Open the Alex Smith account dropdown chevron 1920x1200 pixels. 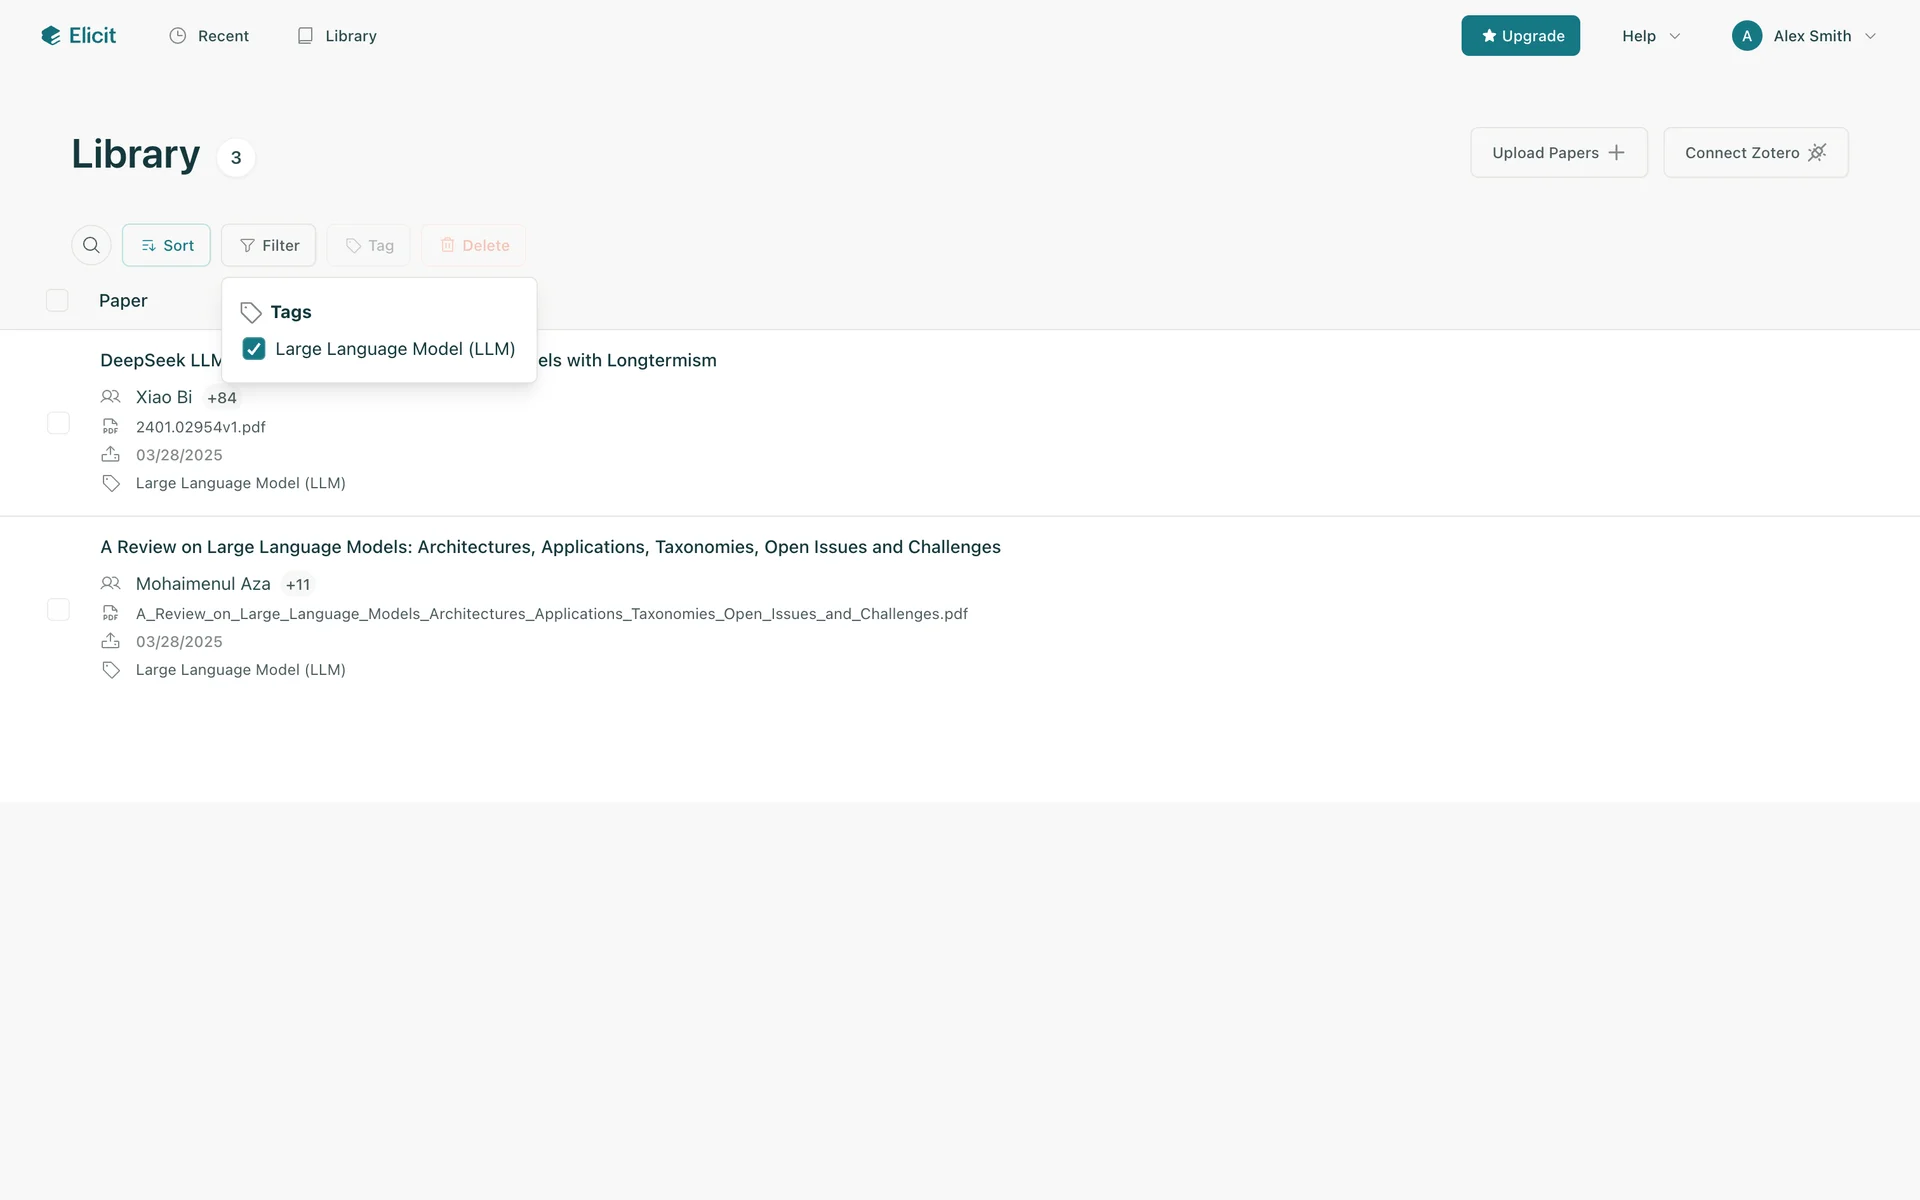coord(1870,36)
